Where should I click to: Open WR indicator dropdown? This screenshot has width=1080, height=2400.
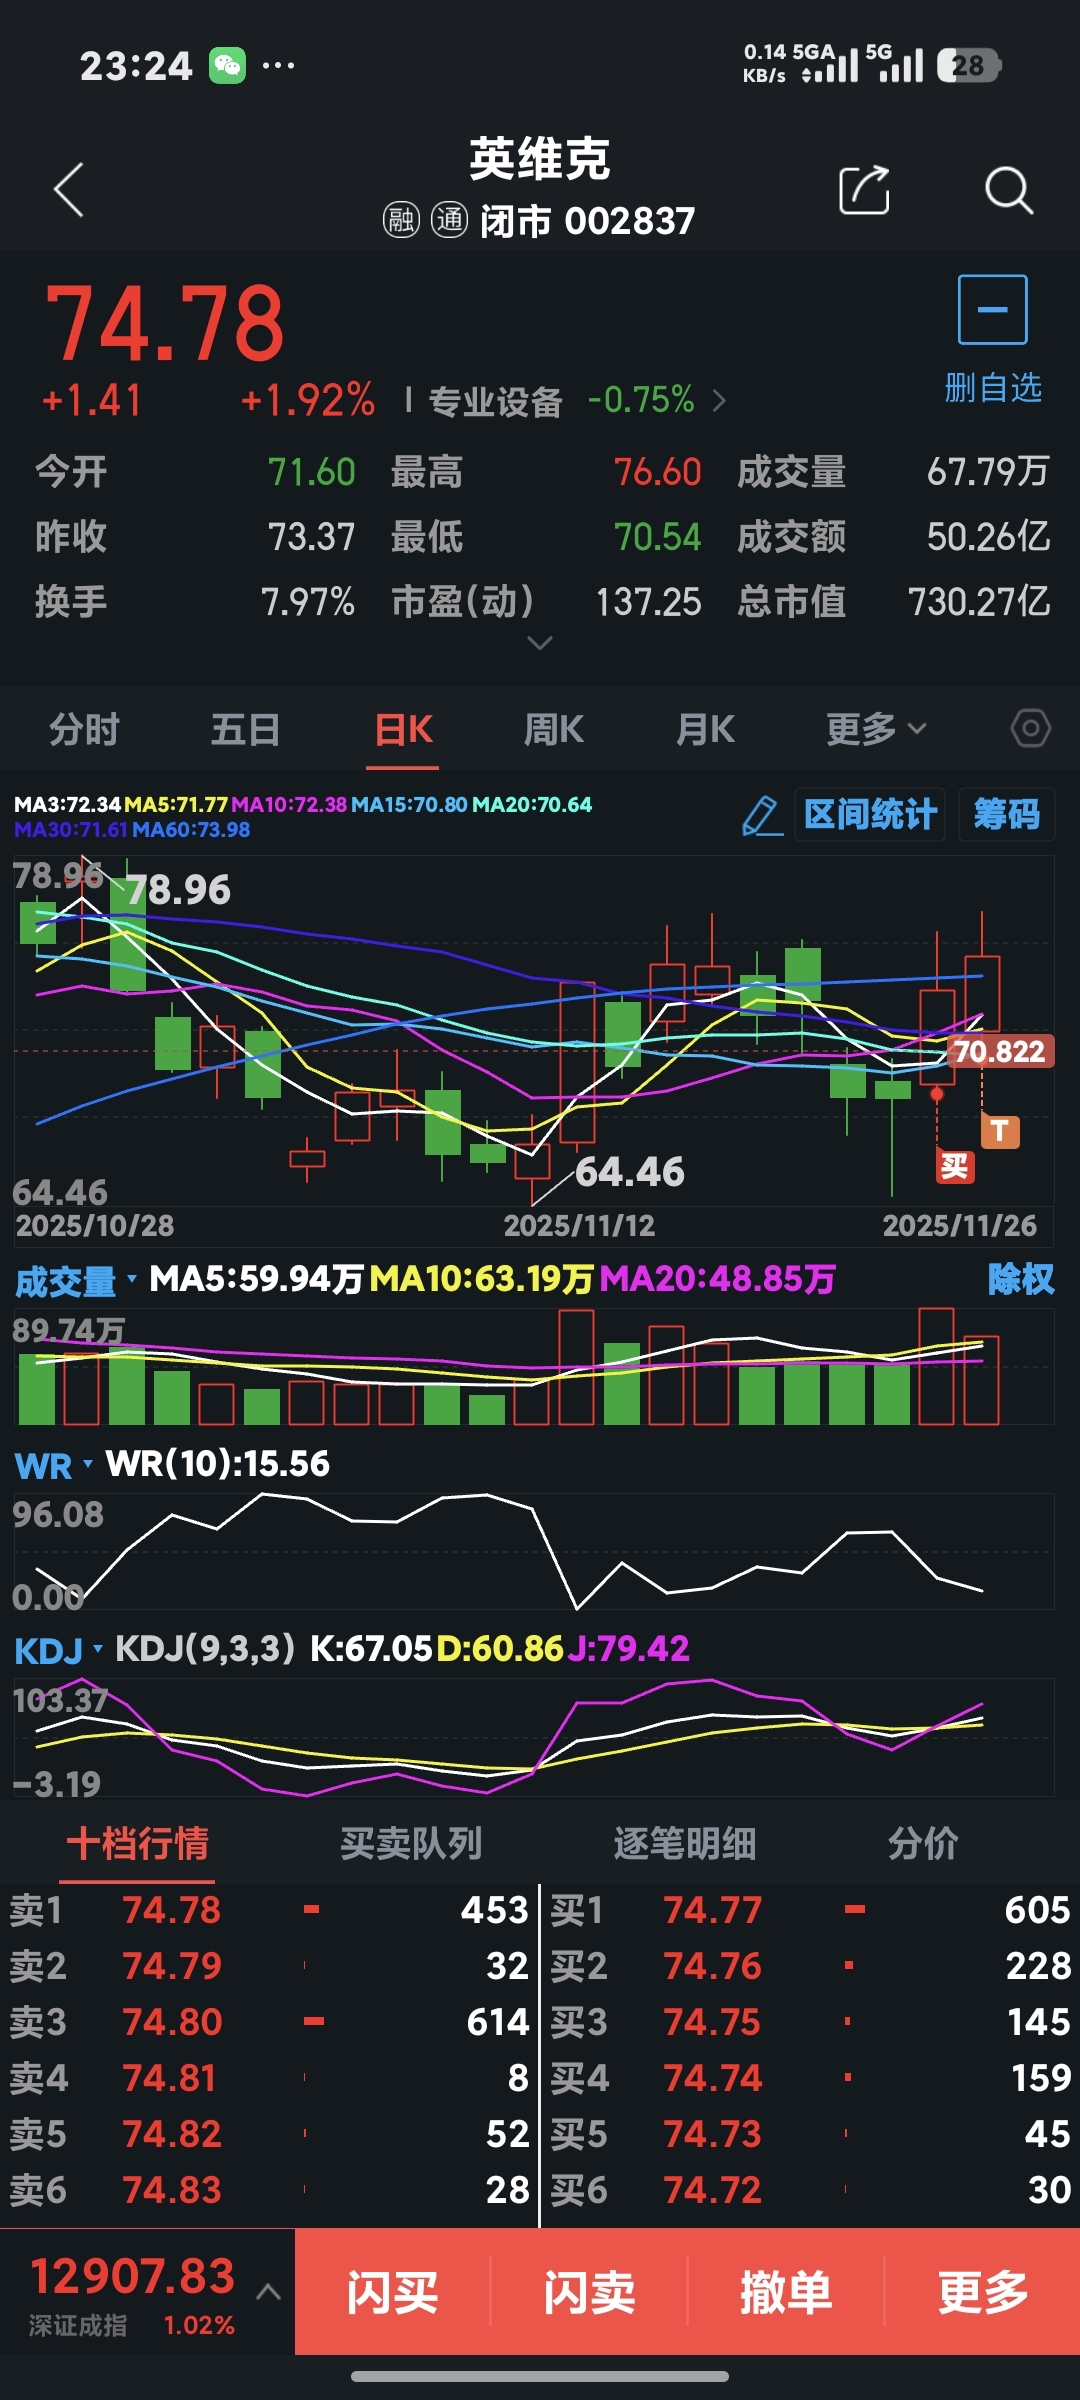pyautogui.click(x=54, y=1466)
